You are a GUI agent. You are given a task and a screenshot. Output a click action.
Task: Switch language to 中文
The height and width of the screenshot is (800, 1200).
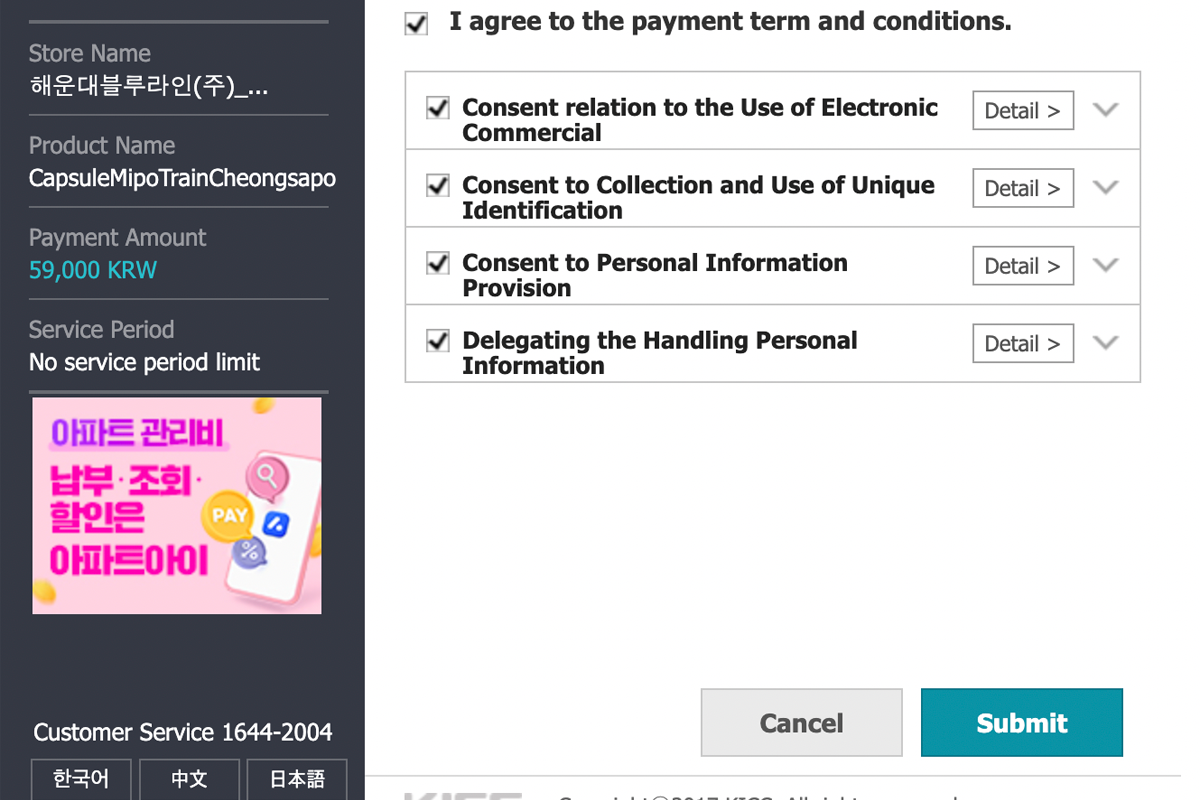[x=189, y=779]
